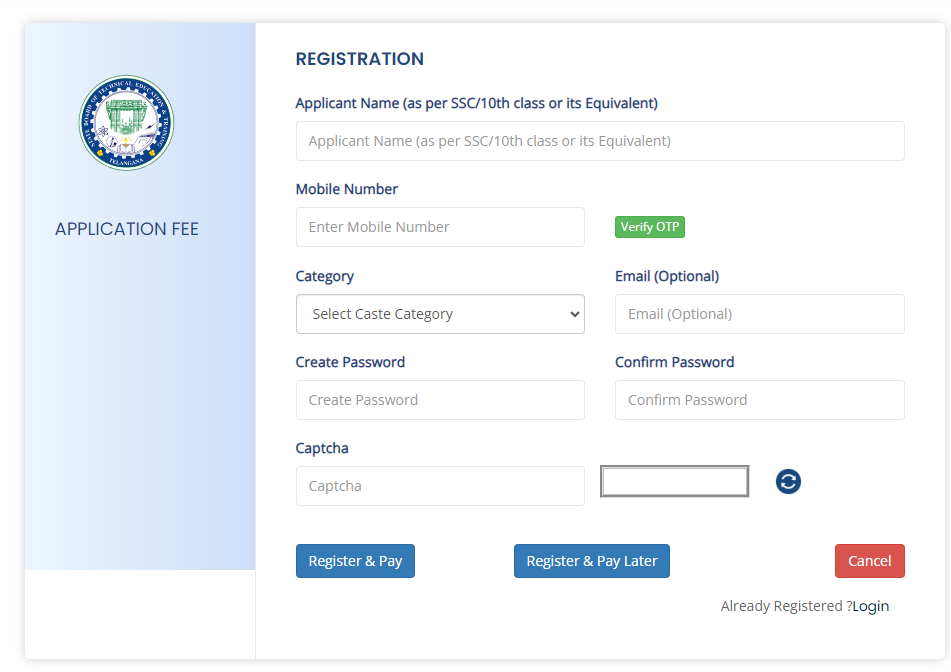Choose Register & Pay Later
Image resolution: width=951 pixels, height=672 pixels.
point(591,561)
